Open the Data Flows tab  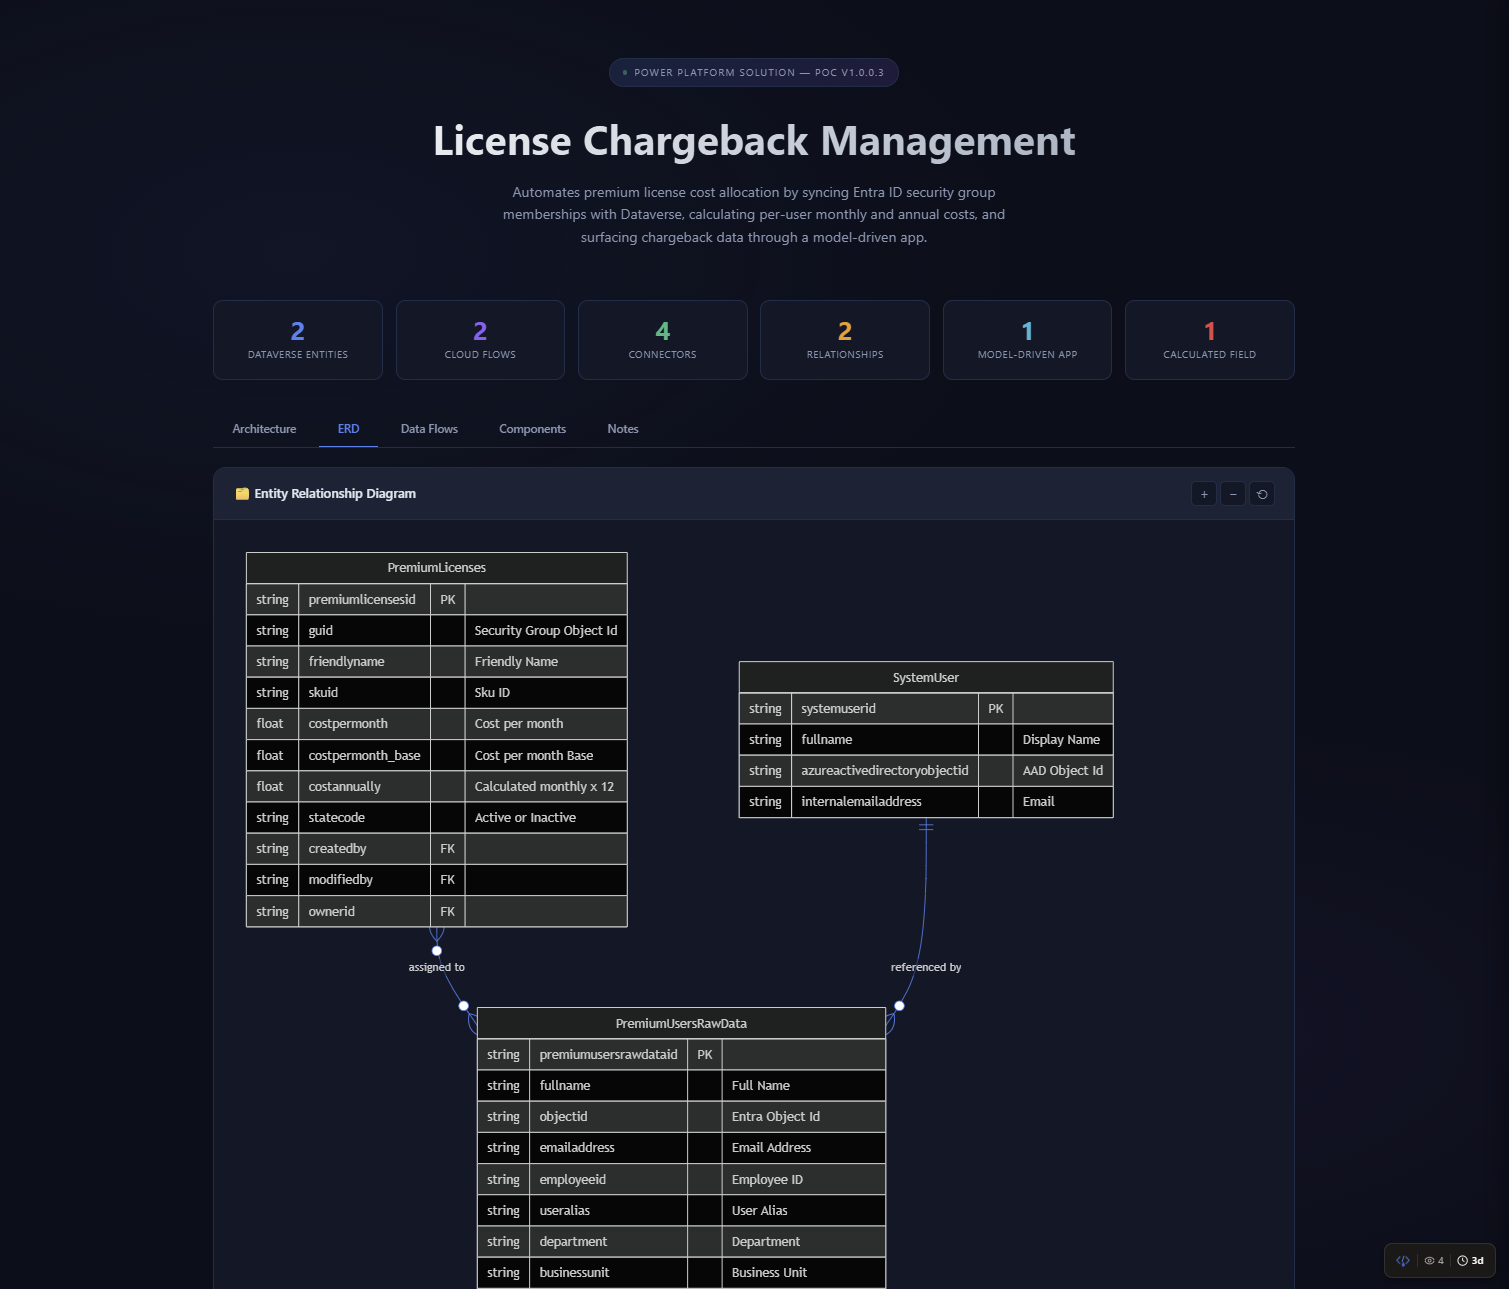pos(428,428)
